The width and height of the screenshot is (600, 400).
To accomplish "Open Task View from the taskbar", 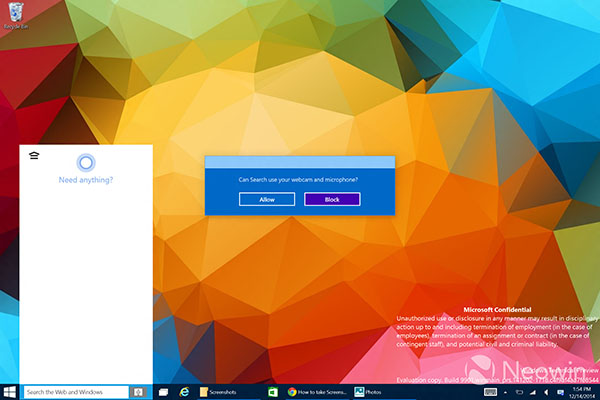I will [164, 392].
